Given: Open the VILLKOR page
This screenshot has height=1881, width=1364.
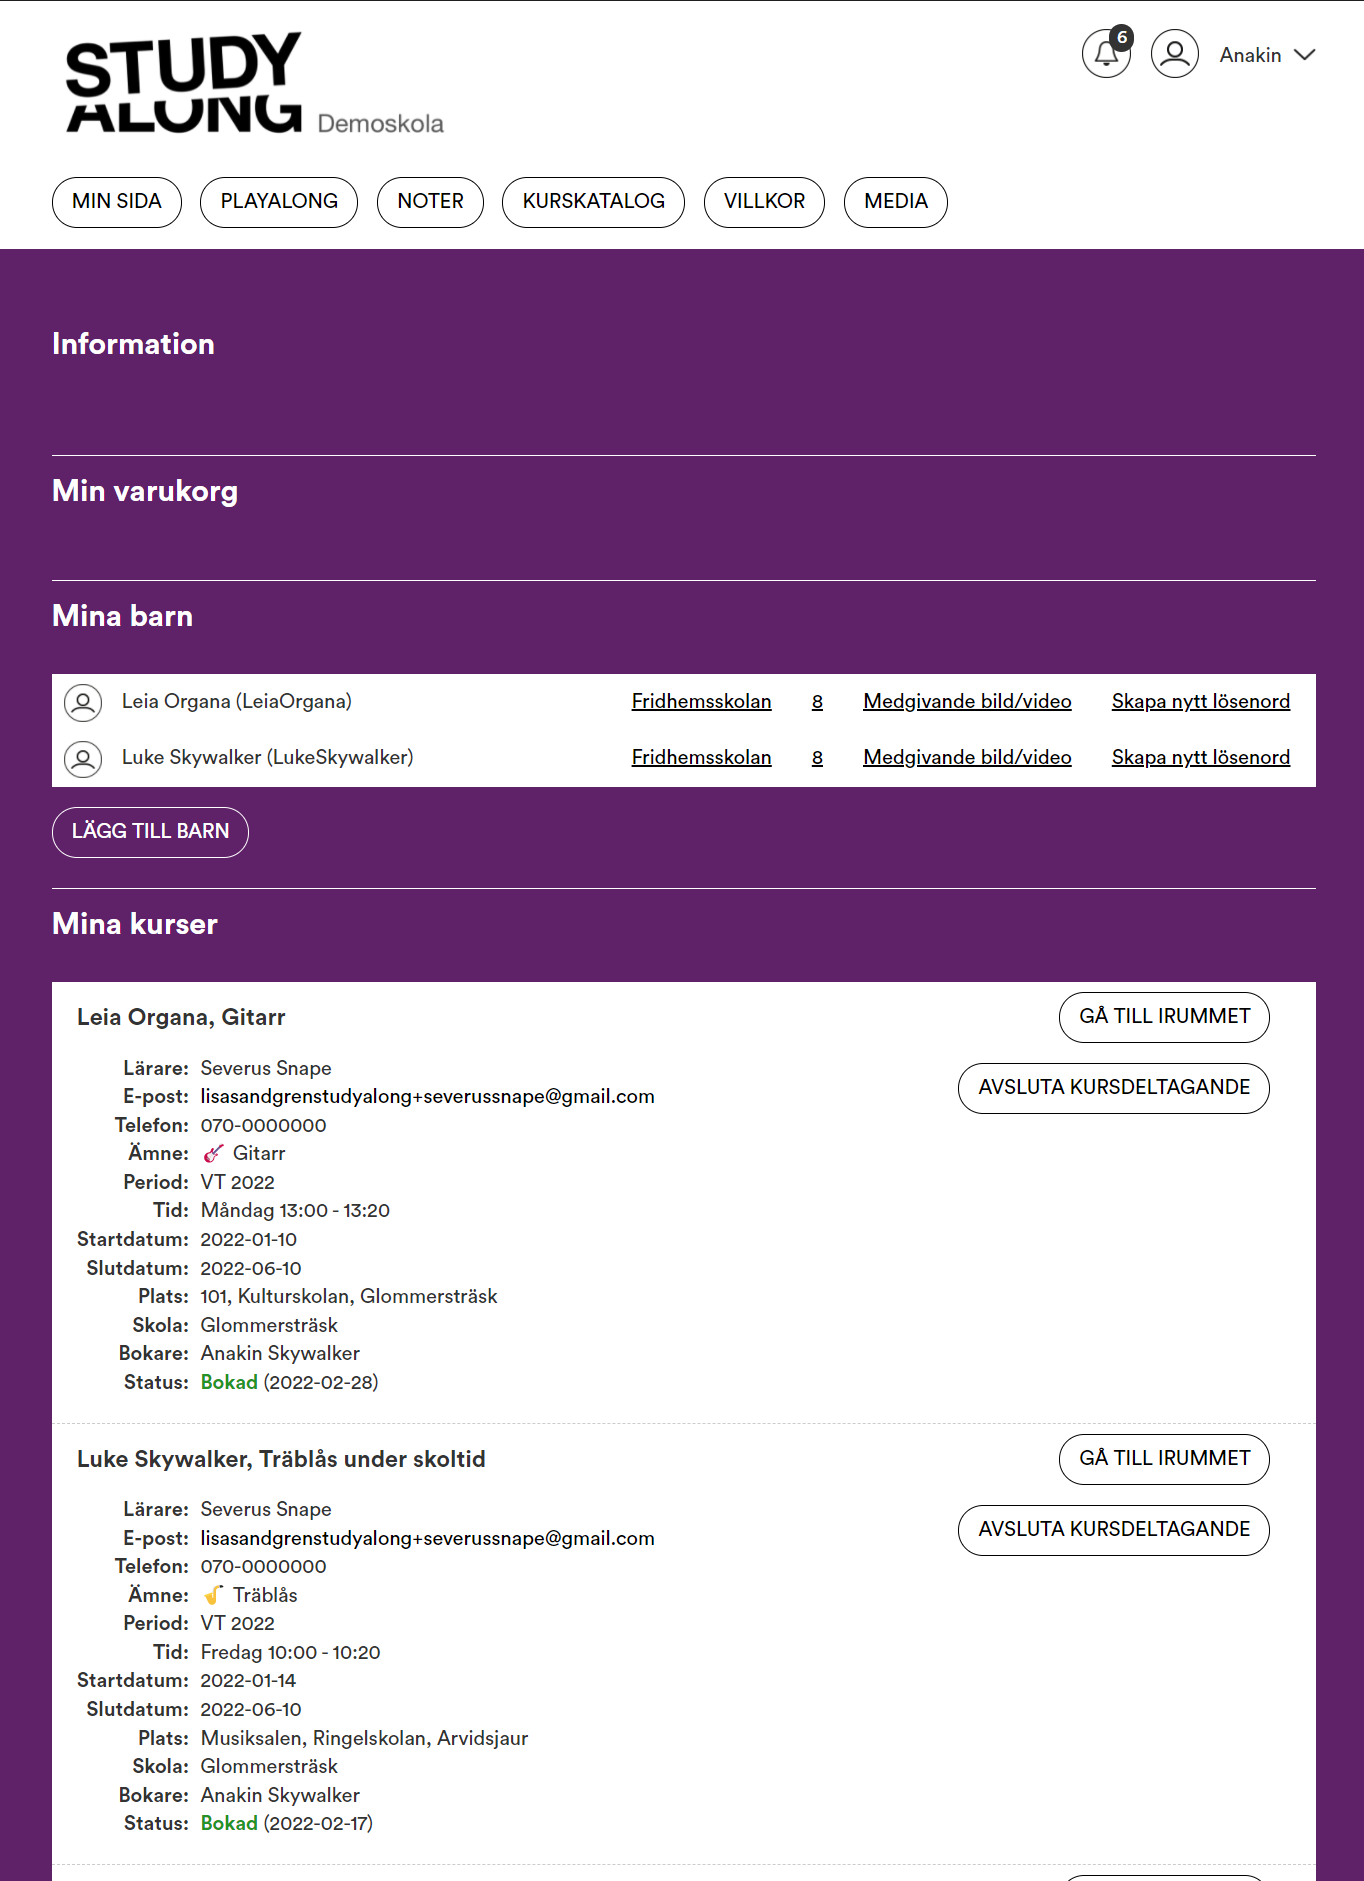Looking at the screenshot, I should pos(764,202).
